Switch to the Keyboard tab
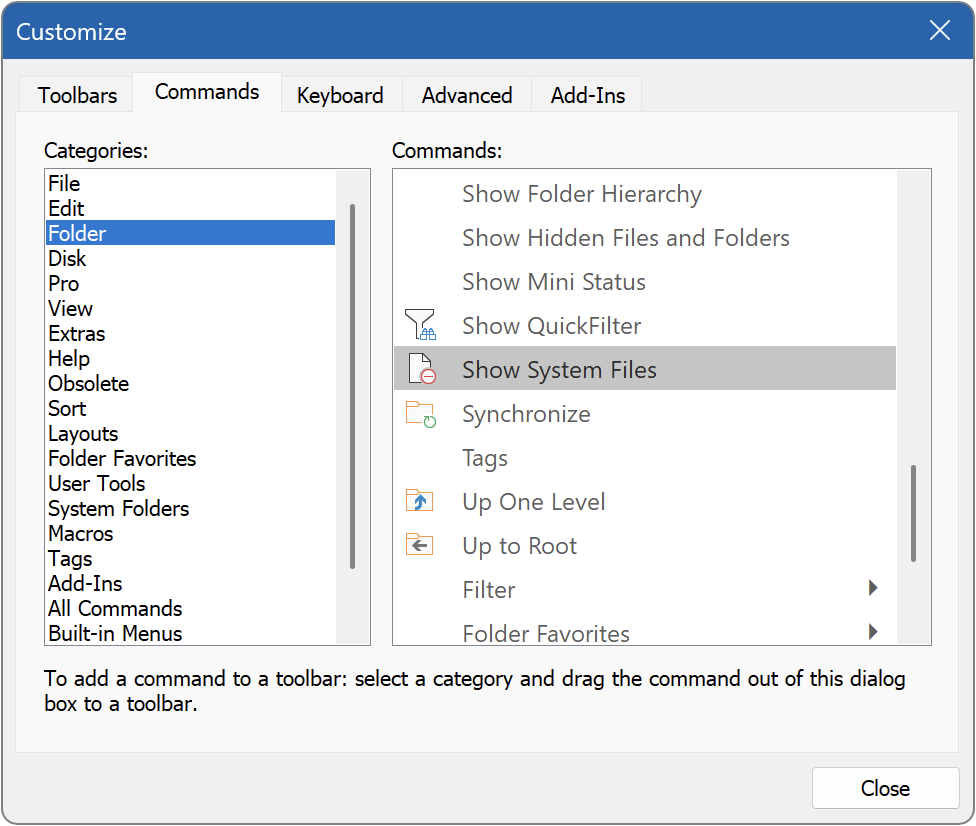Screen dimensions: 976x826 tap(340, 95)
